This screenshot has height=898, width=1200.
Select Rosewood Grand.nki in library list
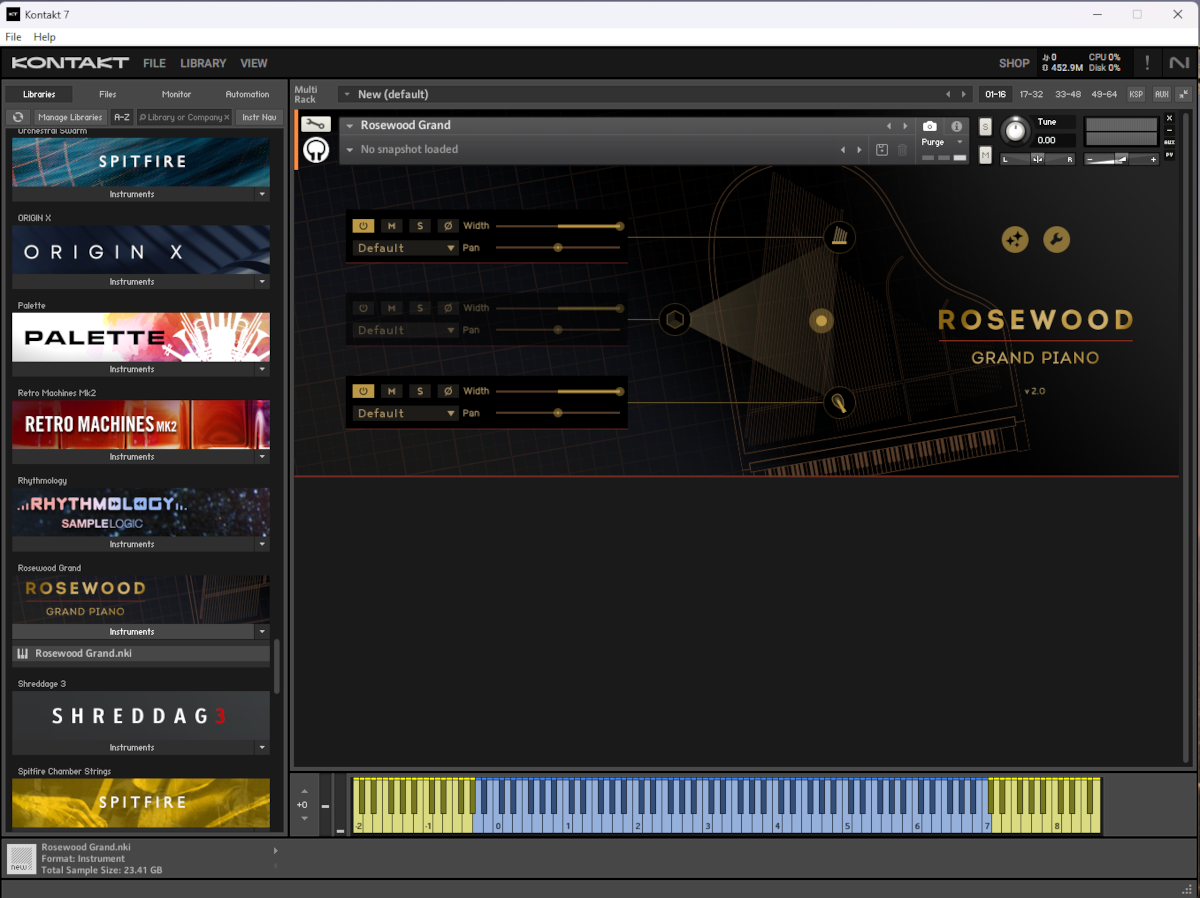click(141, 654)
